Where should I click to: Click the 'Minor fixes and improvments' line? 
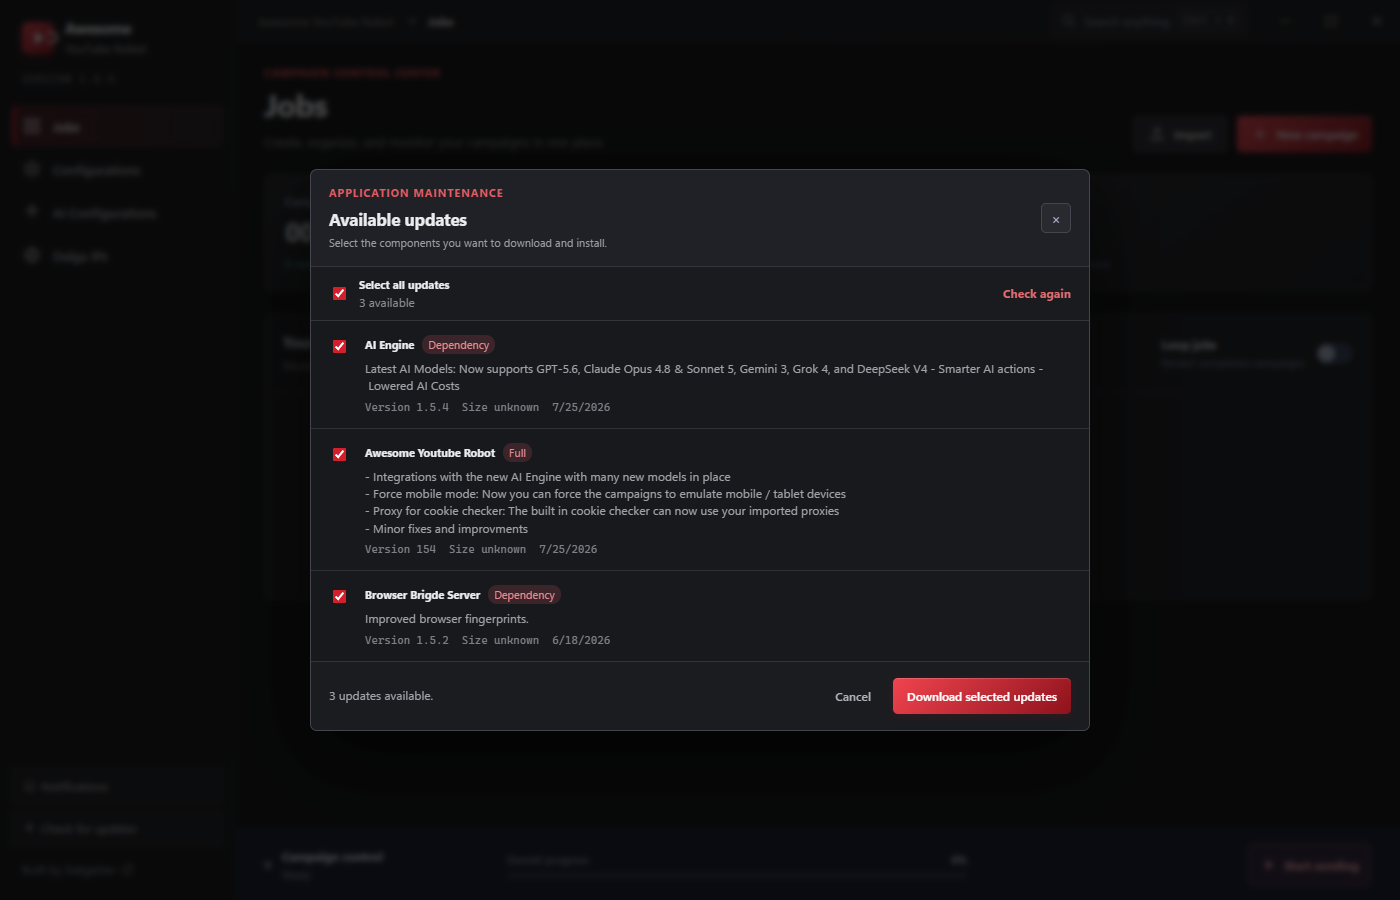[446, 529]
